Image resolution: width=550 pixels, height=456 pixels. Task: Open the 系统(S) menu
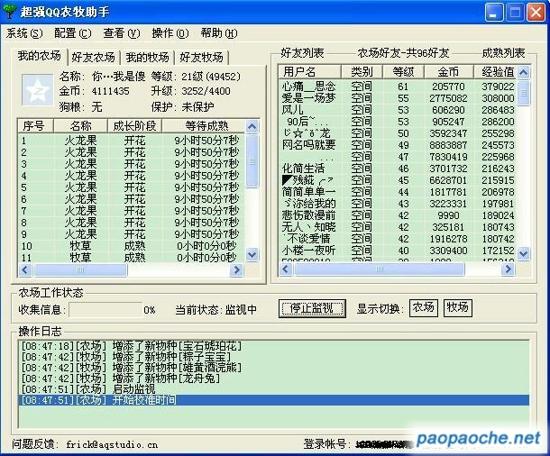pyautogui.click(x=24, y=33)
